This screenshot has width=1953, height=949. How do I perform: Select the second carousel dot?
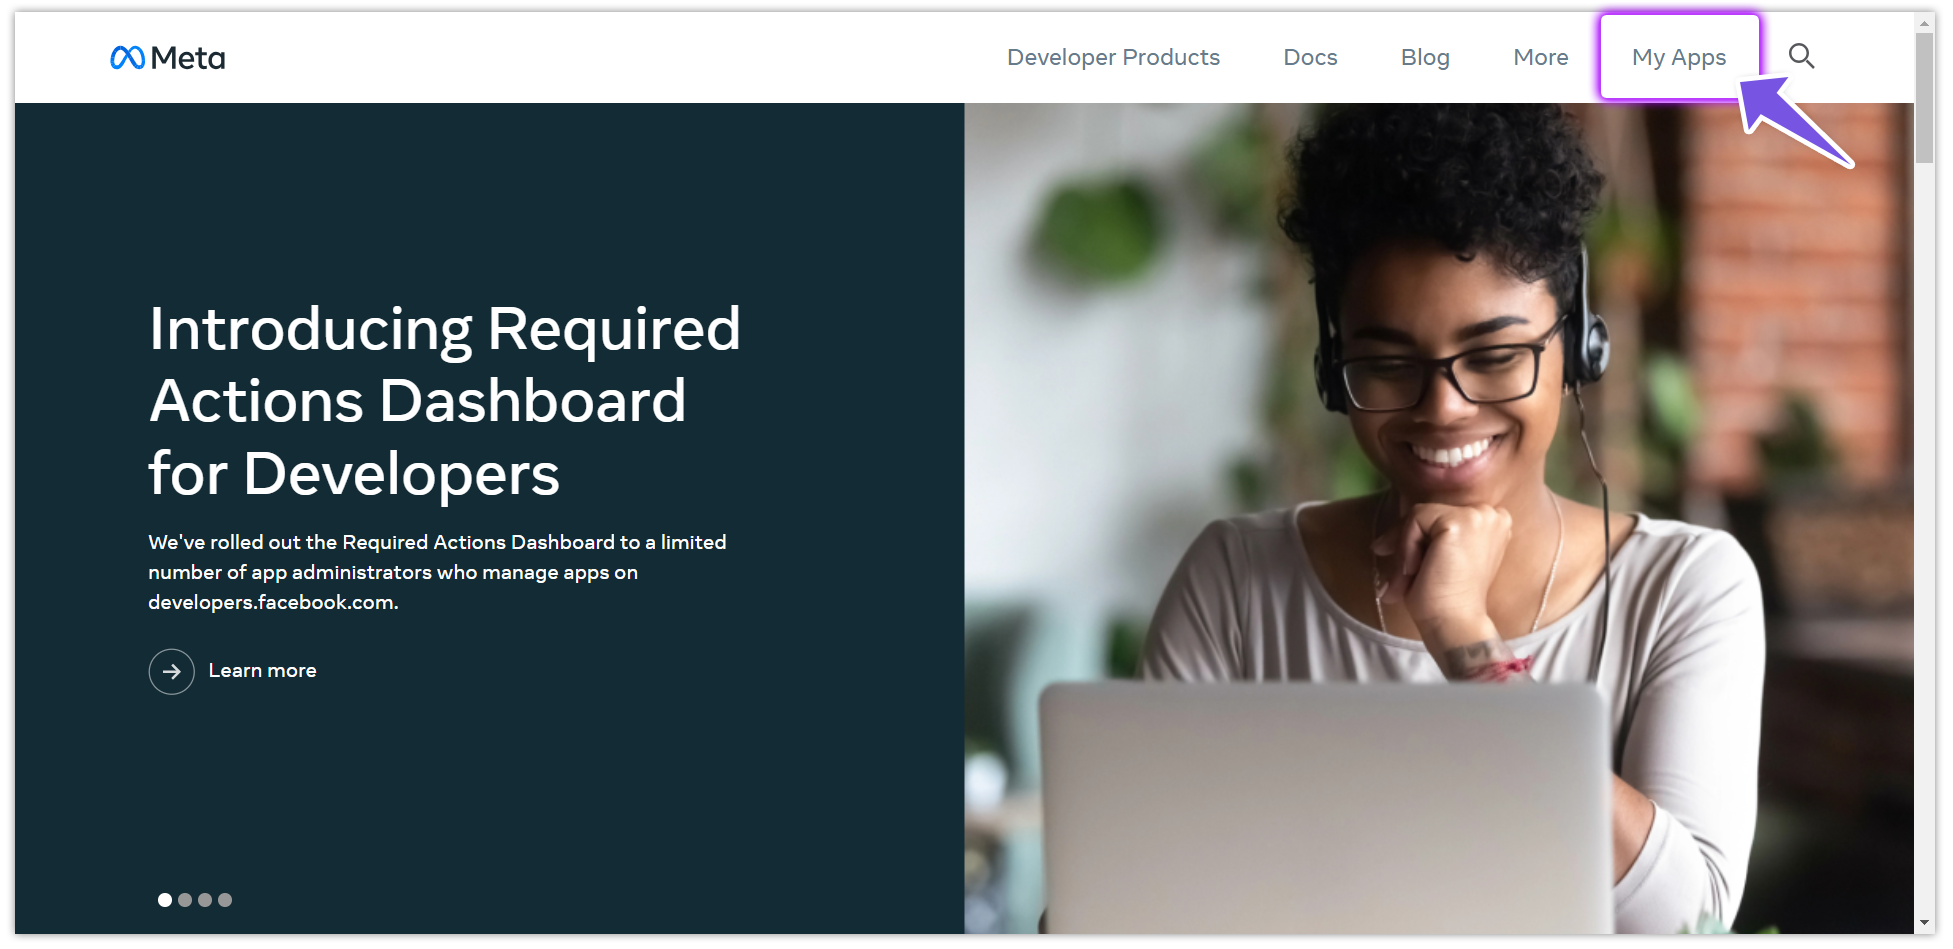point(185,900)
